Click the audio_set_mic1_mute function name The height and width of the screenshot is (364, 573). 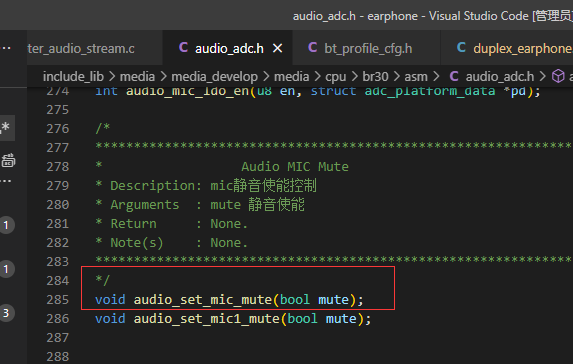click(x=206, y=319)
